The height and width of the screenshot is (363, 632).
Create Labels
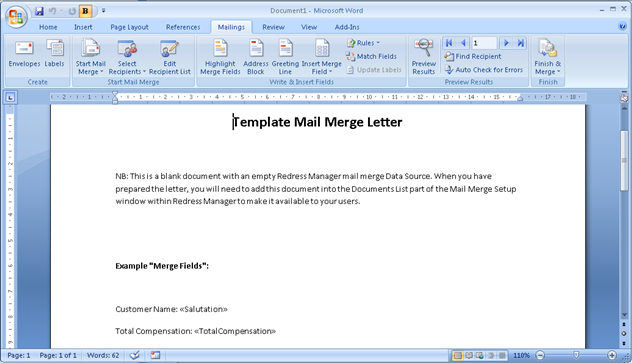pyautogui.click(x=54, y=53)
